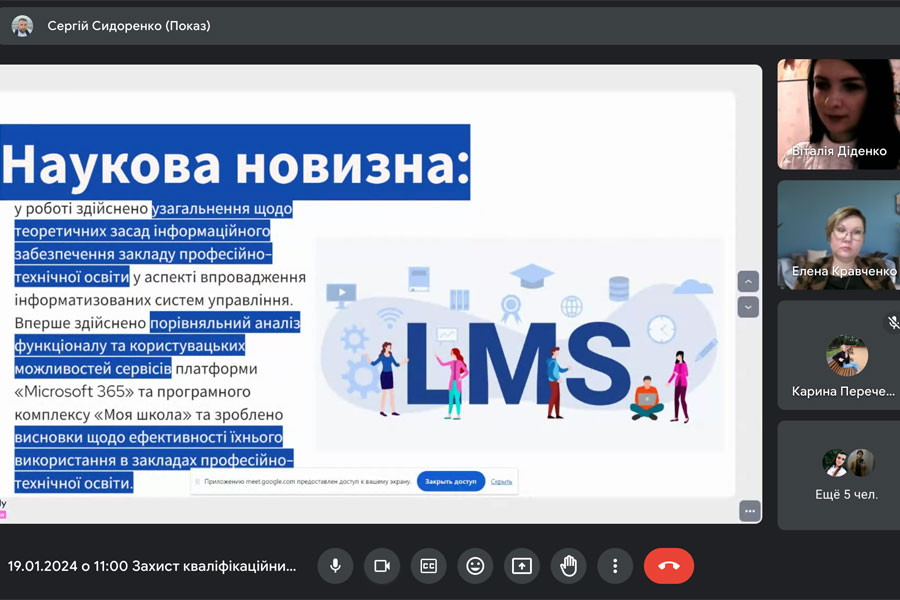This screenshot has width=900, height=600.
Task: Click the present screen button
Action: pos(522,566)
